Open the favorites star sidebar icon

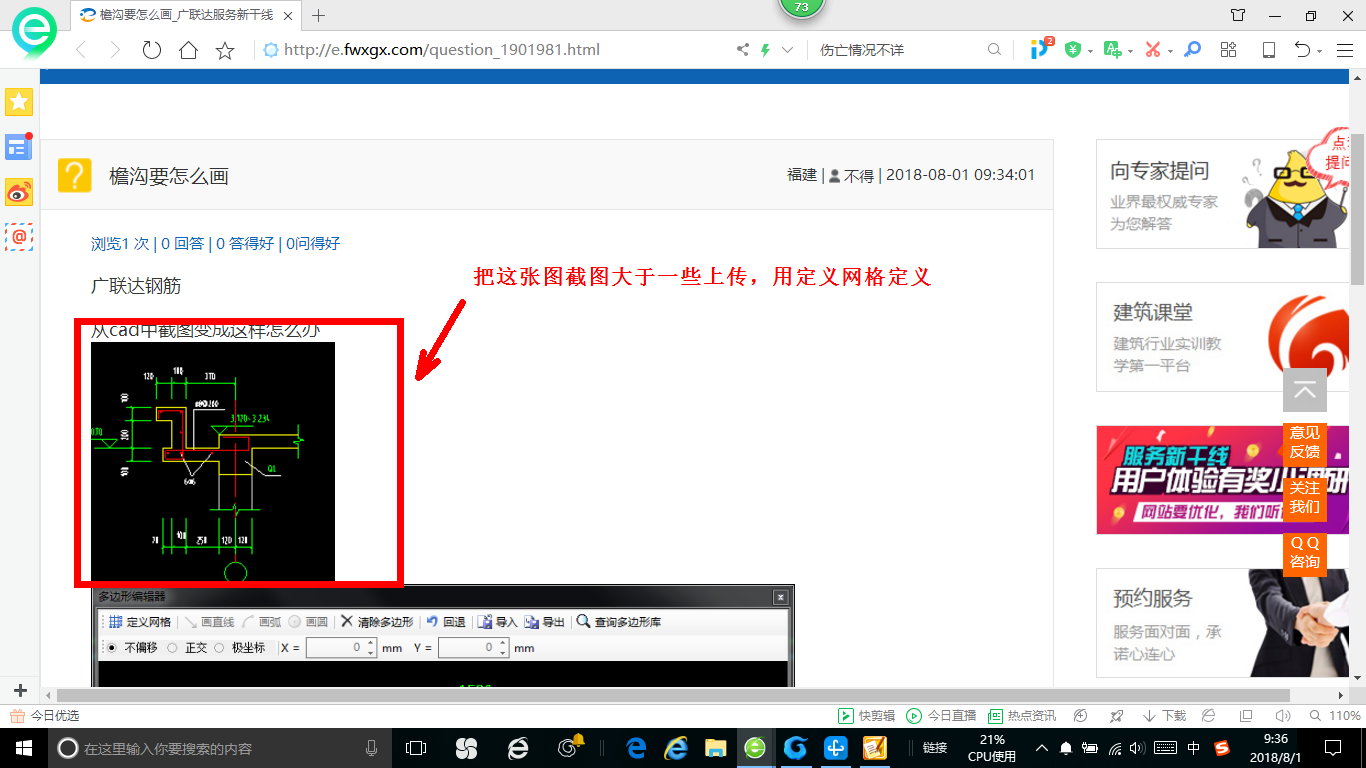pos(19,101)
